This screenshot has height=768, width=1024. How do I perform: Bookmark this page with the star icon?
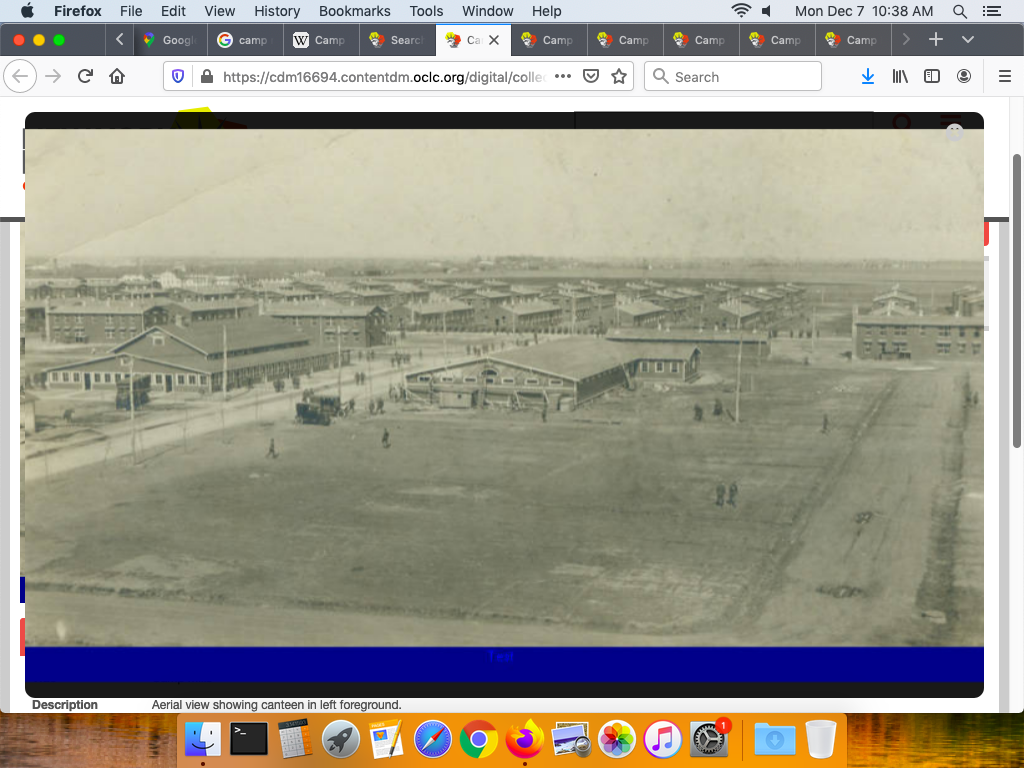(x=619, y=77)
